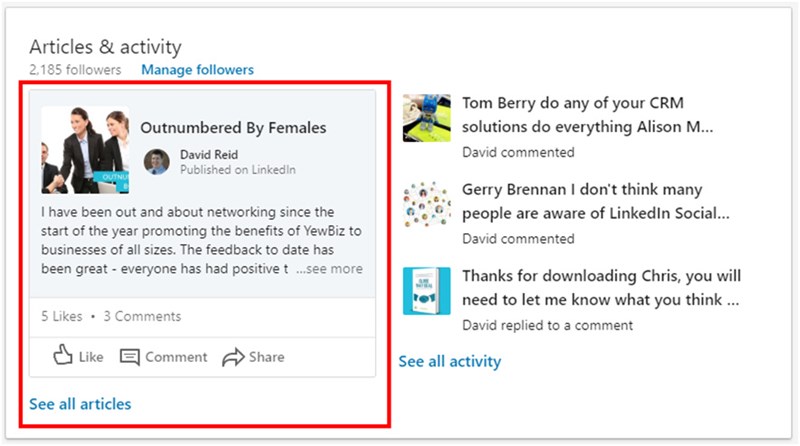The image size is (800, 446).
Task: Open the Thanks for downloading Chris reply
Action: (x=600, y=287)
